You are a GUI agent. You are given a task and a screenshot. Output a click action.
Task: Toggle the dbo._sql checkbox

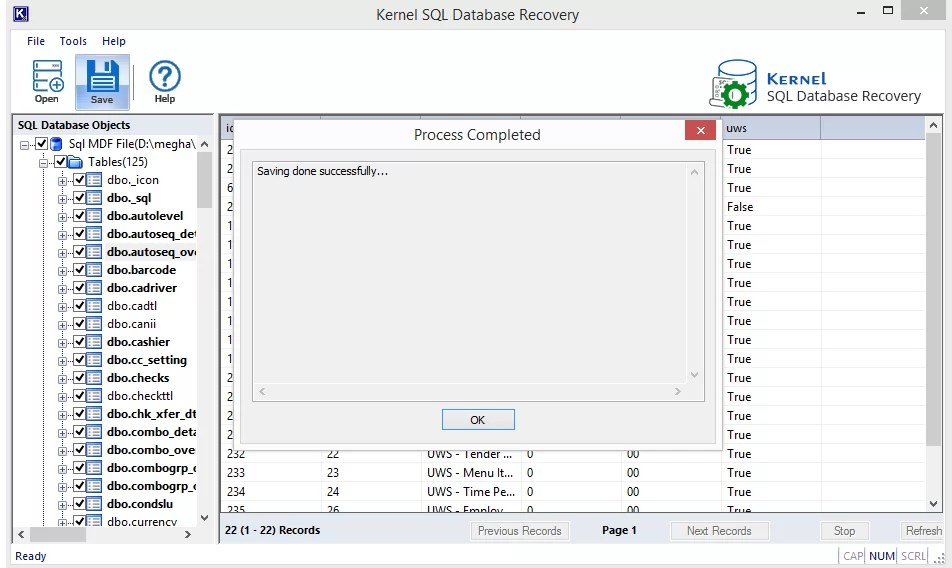pos(79,198)
